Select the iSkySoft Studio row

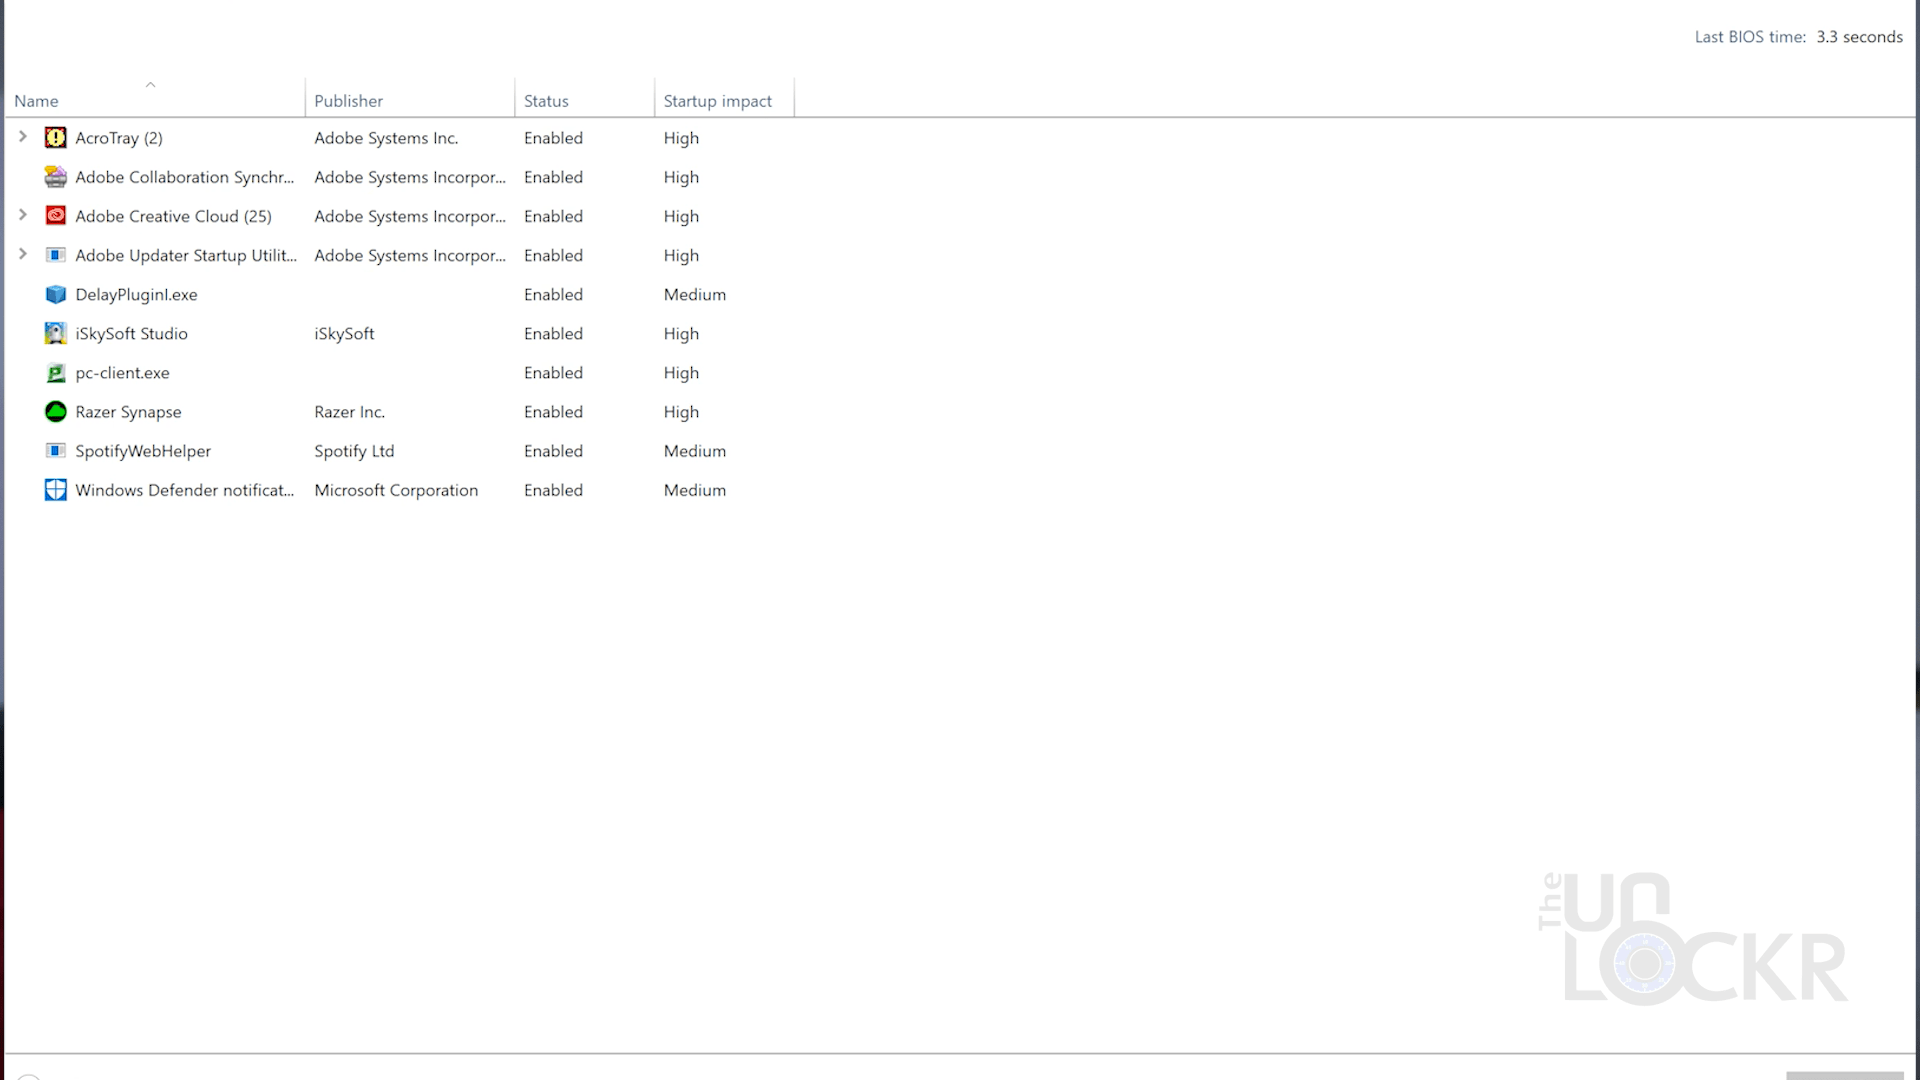point(131,334)
